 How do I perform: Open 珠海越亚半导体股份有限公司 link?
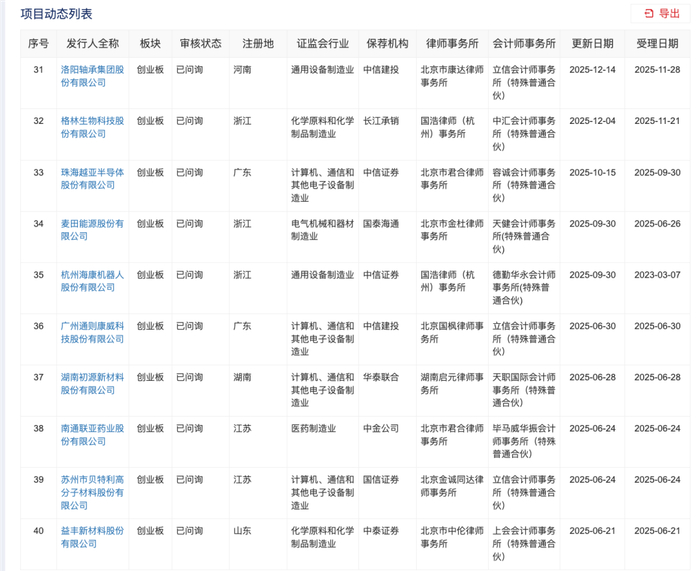(92, 179)
